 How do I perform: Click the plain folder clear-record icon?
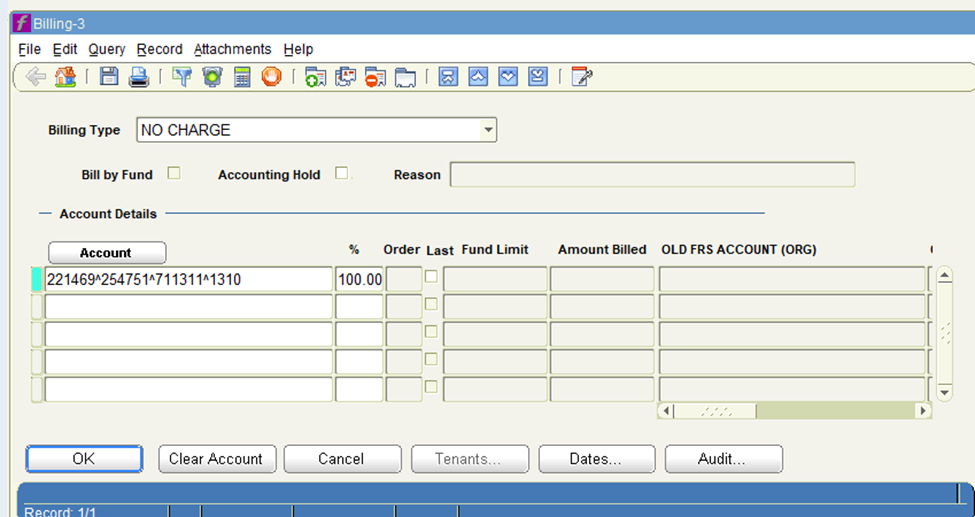(405, 78)
